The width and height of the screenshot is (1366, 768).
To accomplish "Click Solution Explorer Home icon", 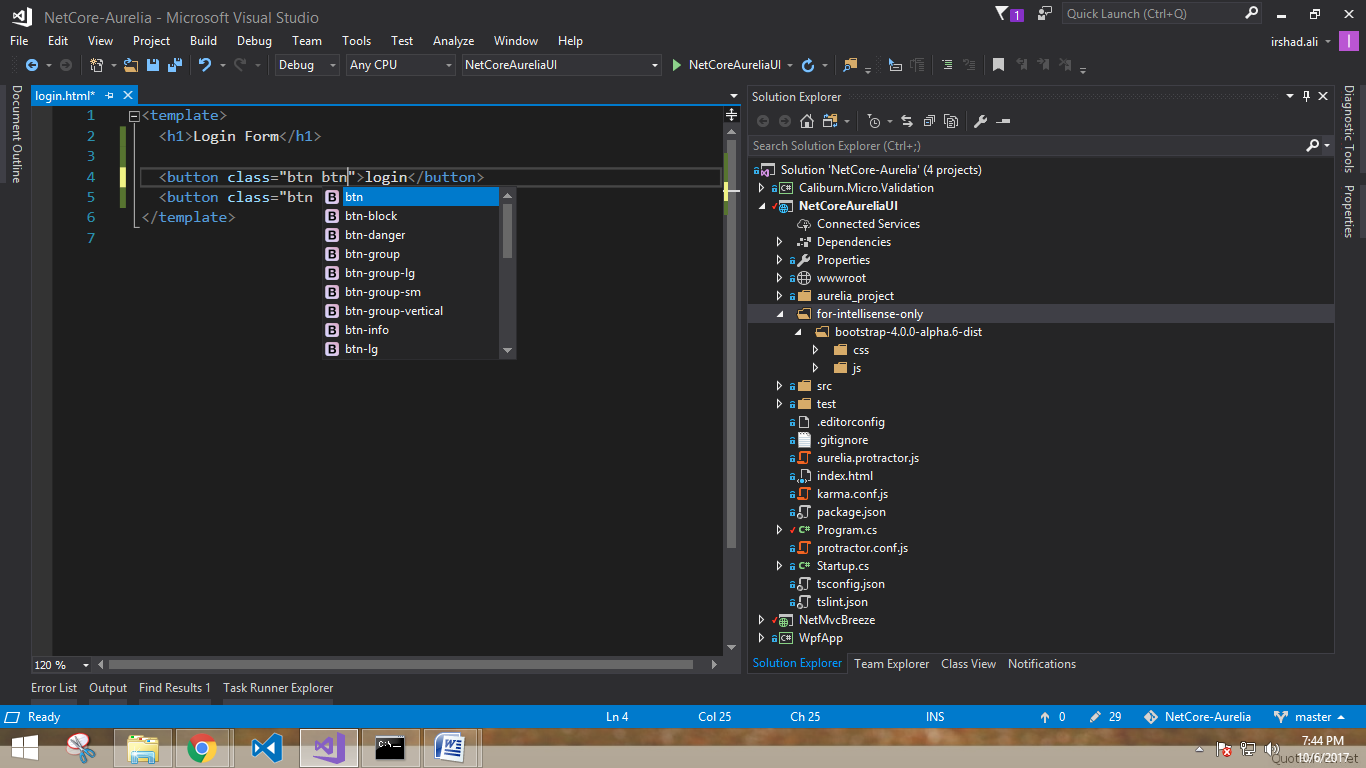I will [x=807, y=121].
